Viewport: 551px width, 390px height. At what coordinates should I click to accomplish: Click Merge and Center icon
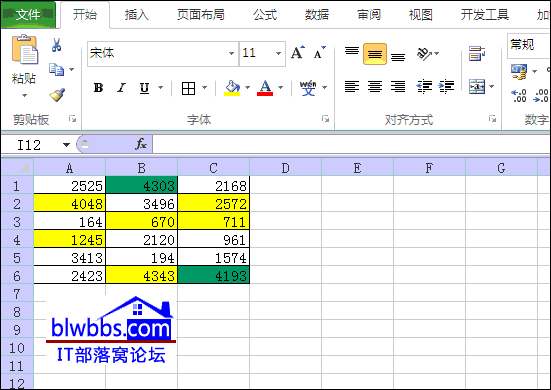tap(477, 86)
